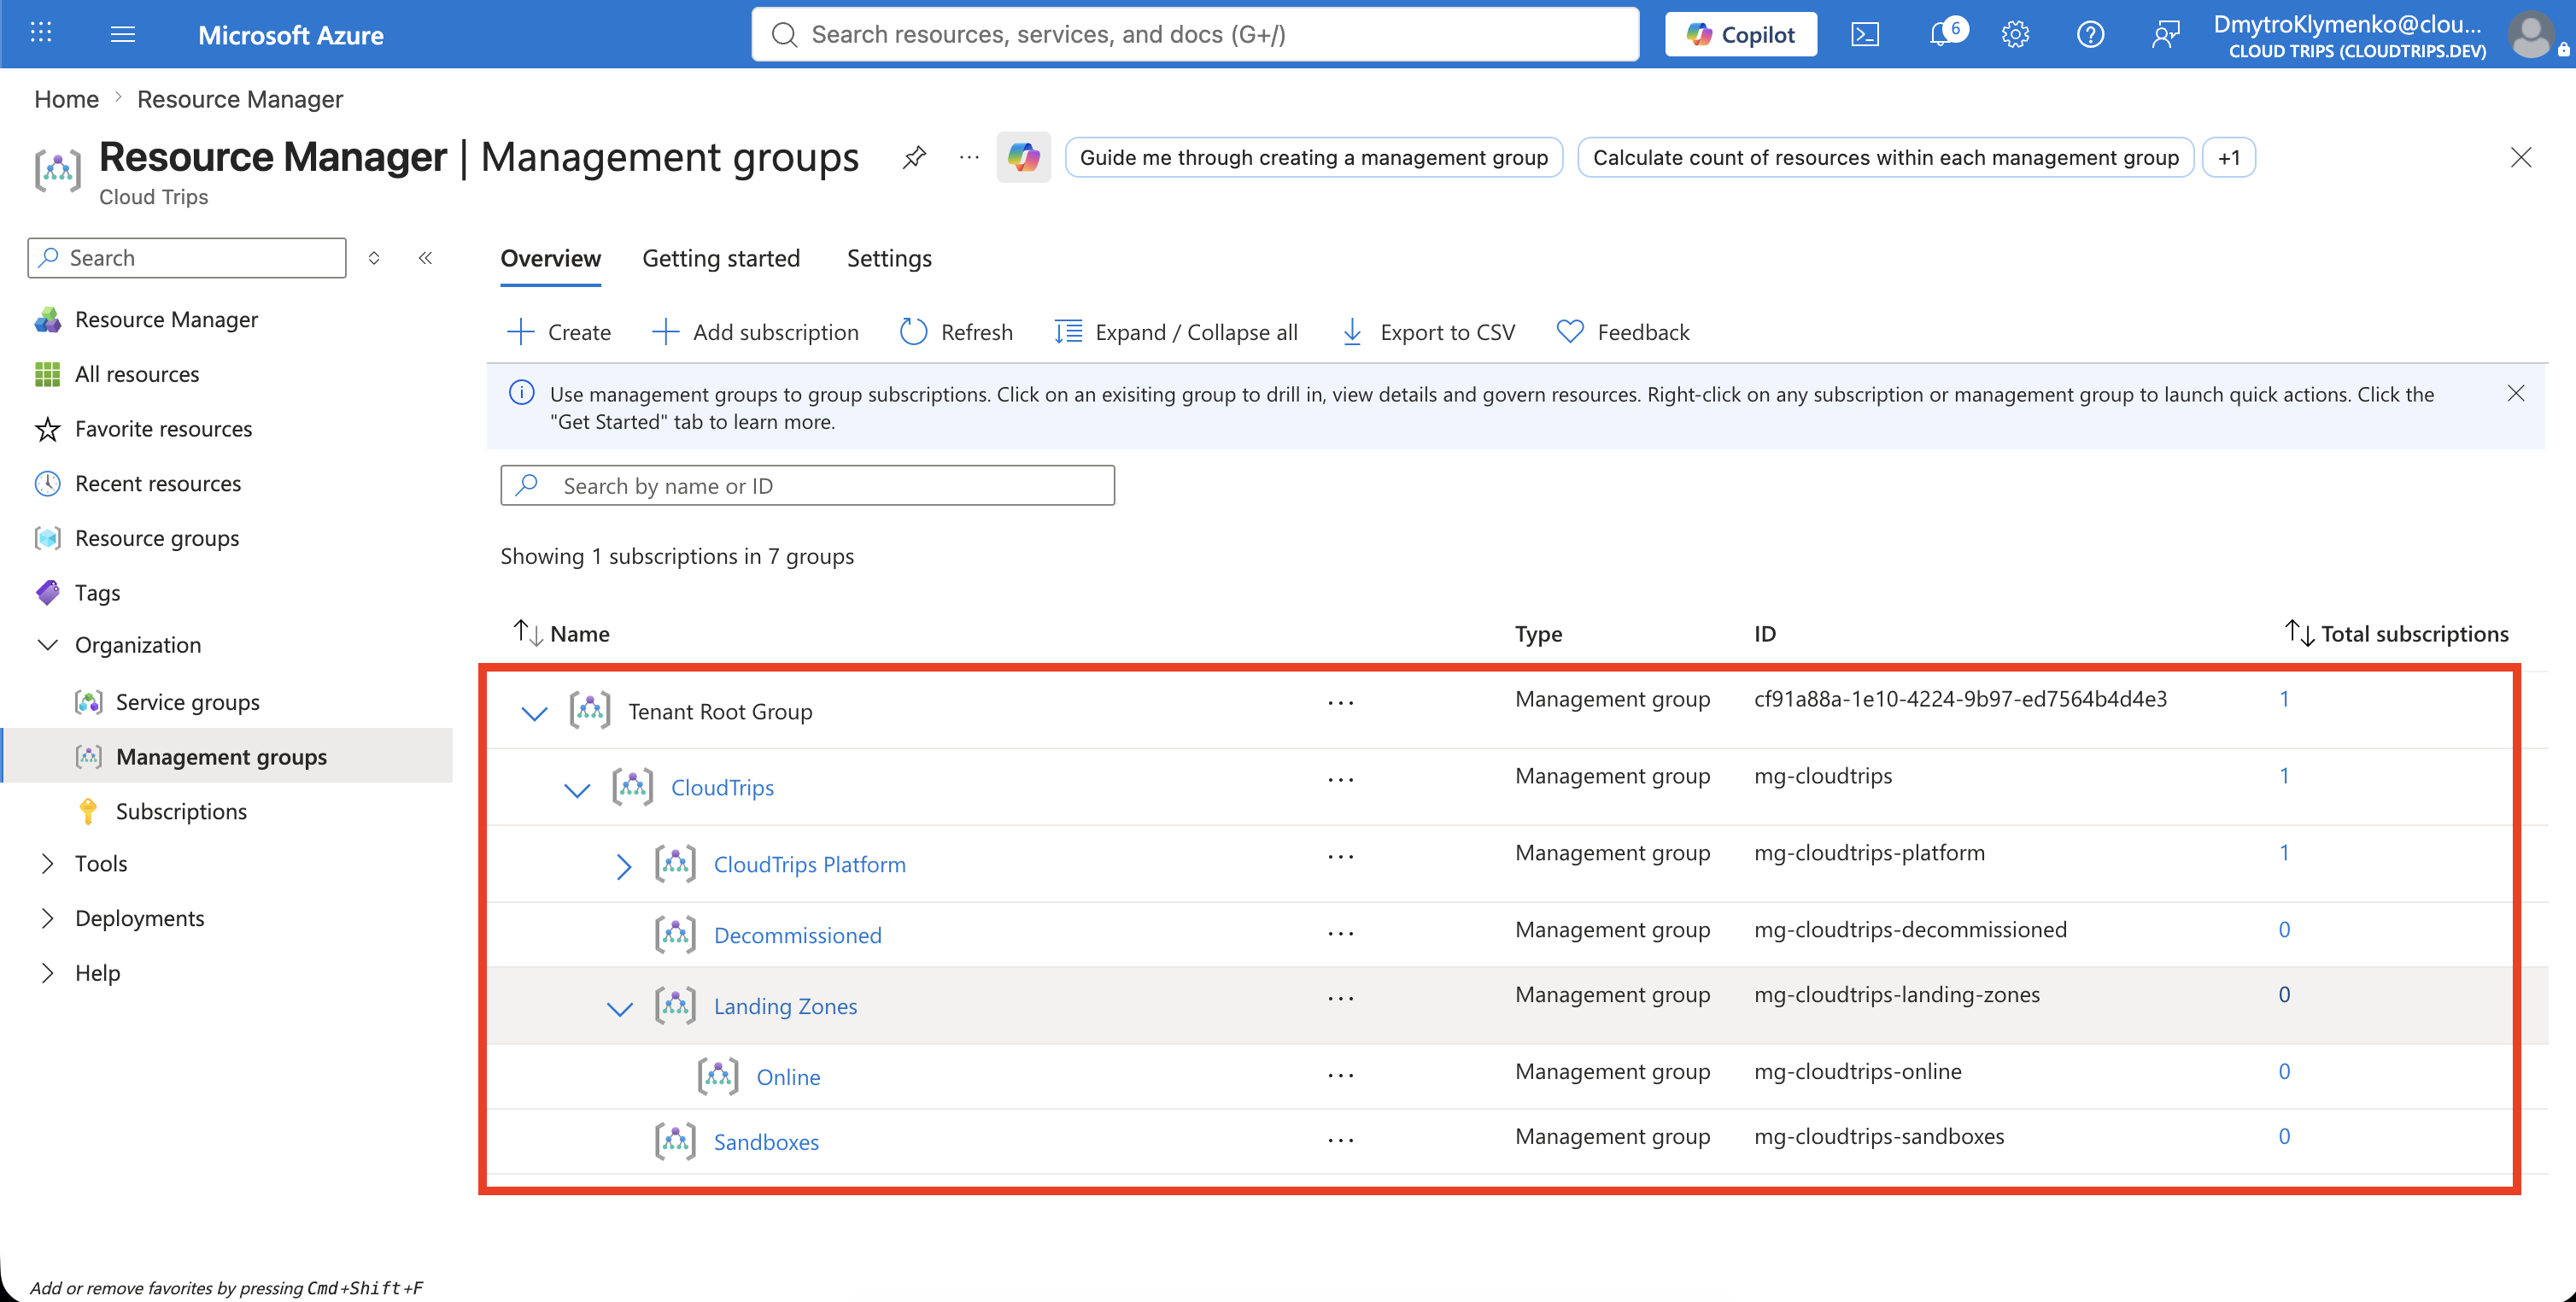2576x1302 pixels.
Task: Open the help question mark menu
Action: 2090,34
